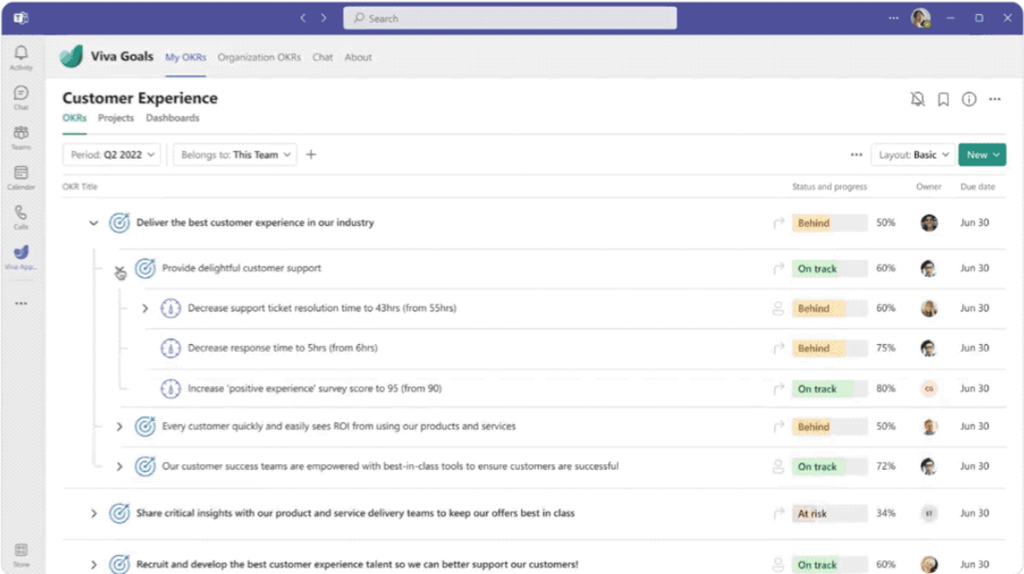Viewport: 1024px width, 574px height.
Task: Open the Activity feed in Teams sidebar
Action: pyautogui.click(x=21, y=57)
